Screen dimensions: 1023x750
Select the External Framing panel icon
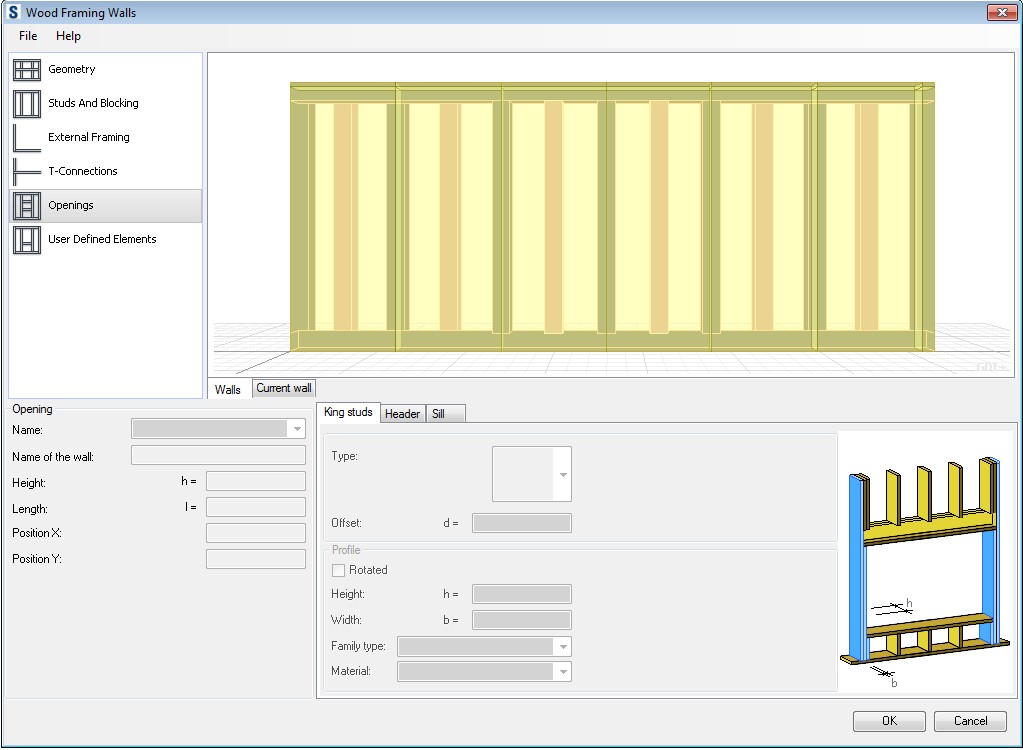click(x=26, y=137)
